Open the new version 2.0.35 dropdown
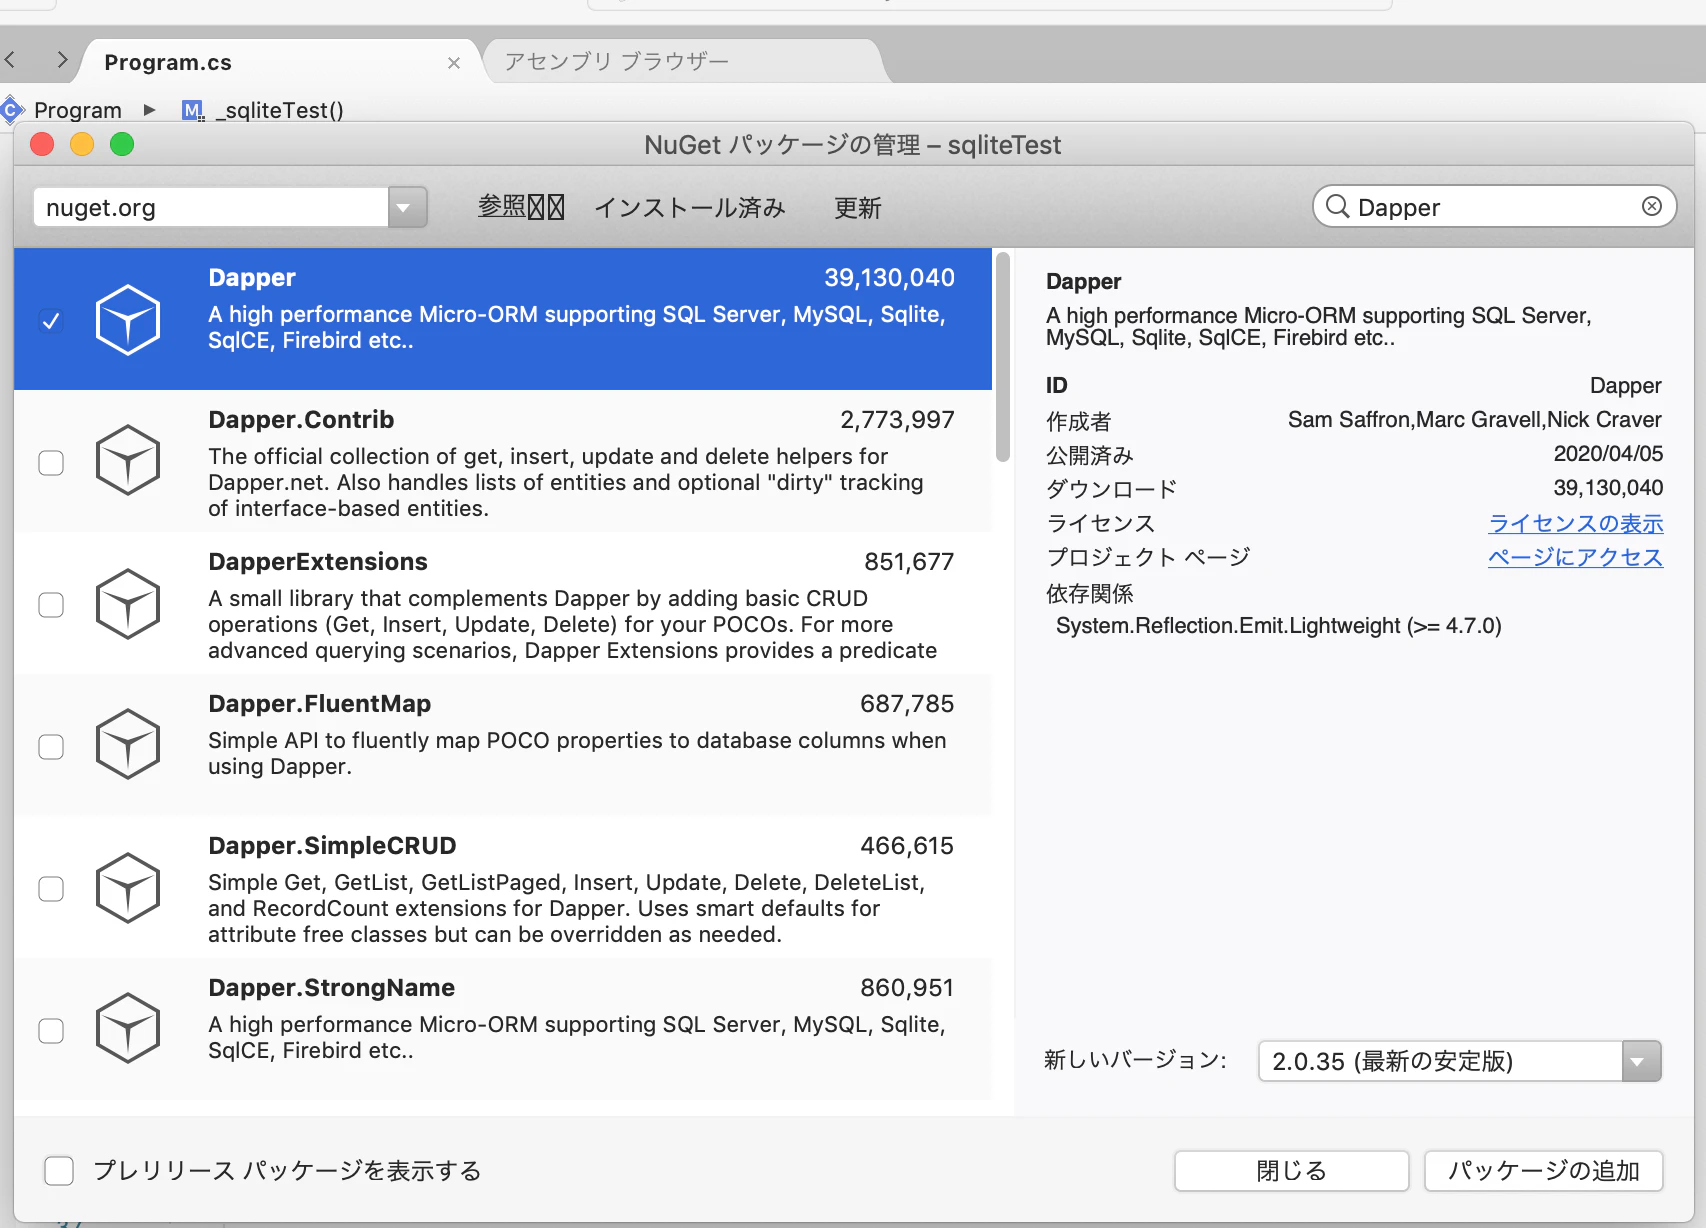The image size is (1706, 1228). tap(1641, 1061)
